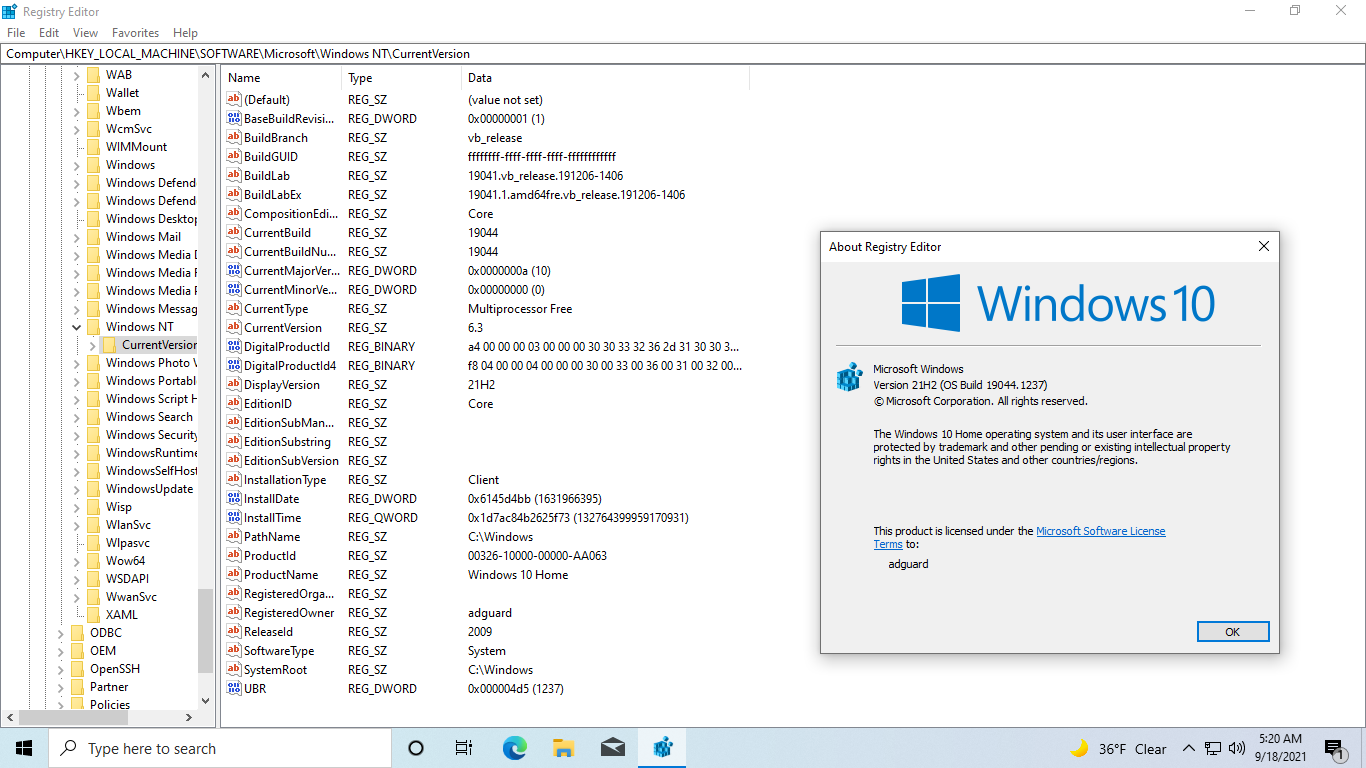Close the About Registry Editor dialog
Screen dimensions: 1366x768
[1263, 246]
